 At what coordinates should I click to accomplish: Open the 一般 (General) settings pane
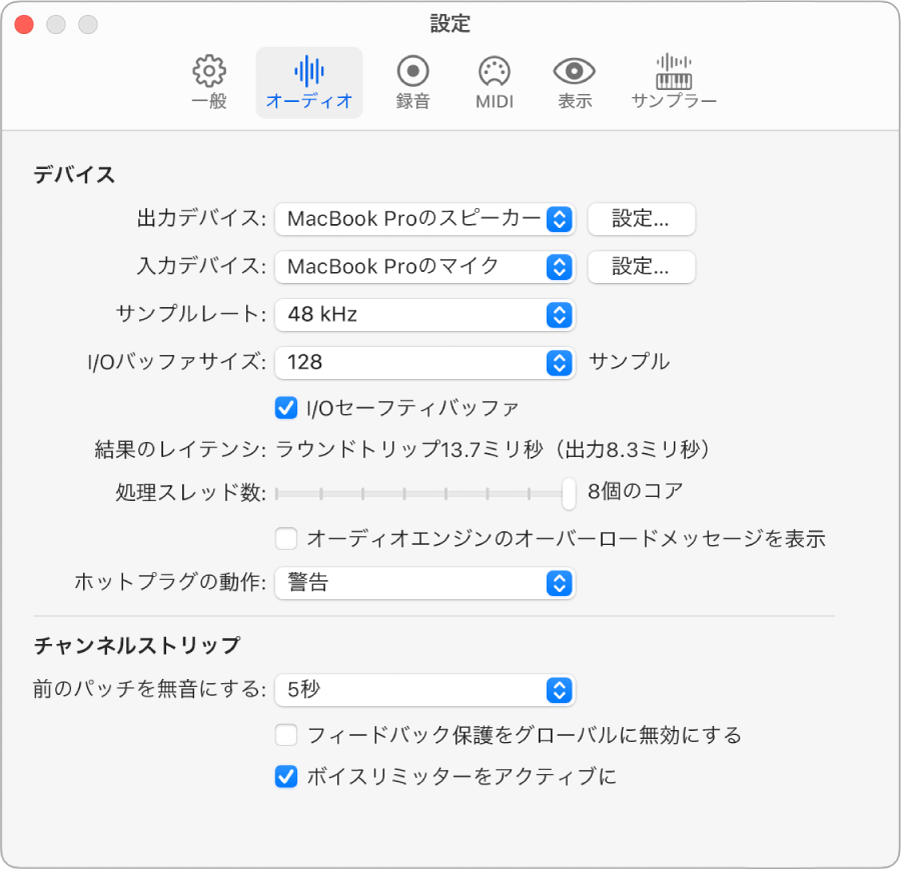(207, 80)
